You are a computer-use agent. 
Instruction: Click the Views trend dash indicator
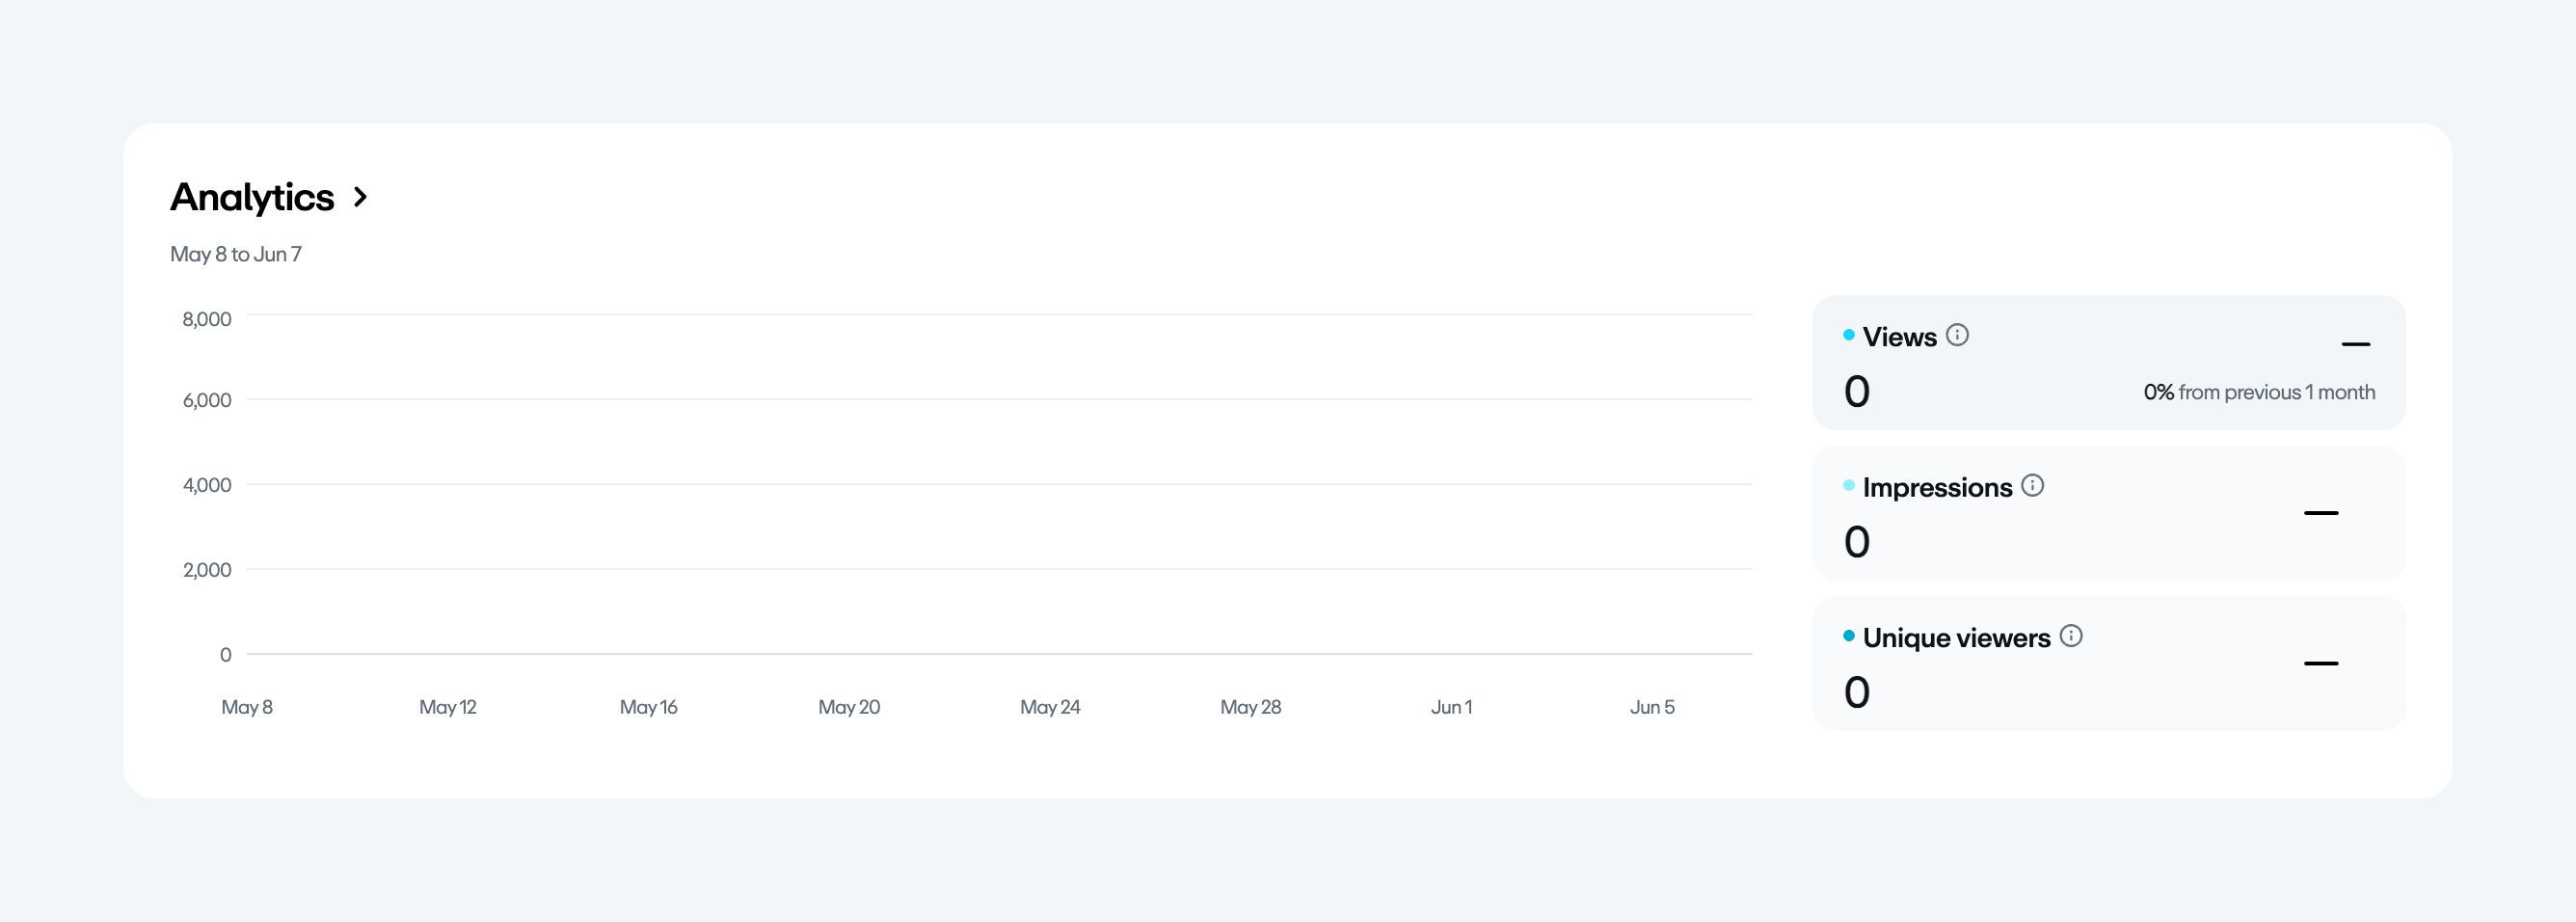coord(2355,344)
